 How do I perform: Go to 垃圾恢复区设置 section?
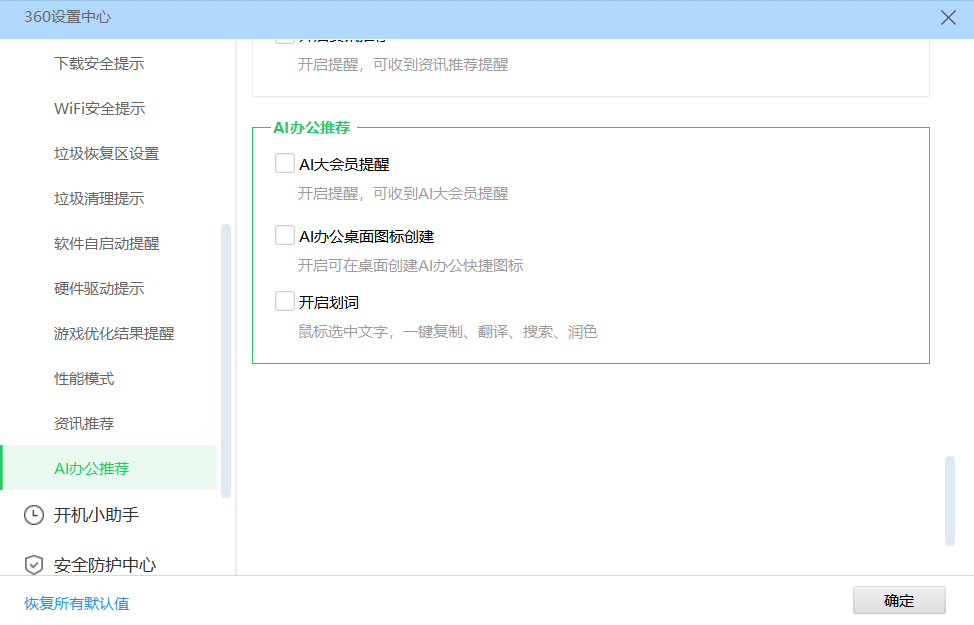106,153
